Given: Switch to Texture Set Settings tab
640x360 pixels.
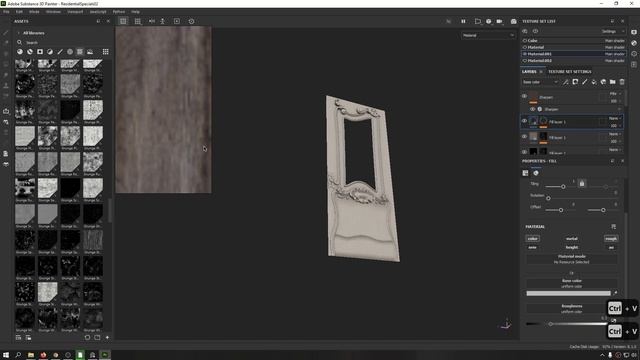Looking at the screenshot, I should click(570, 72).
